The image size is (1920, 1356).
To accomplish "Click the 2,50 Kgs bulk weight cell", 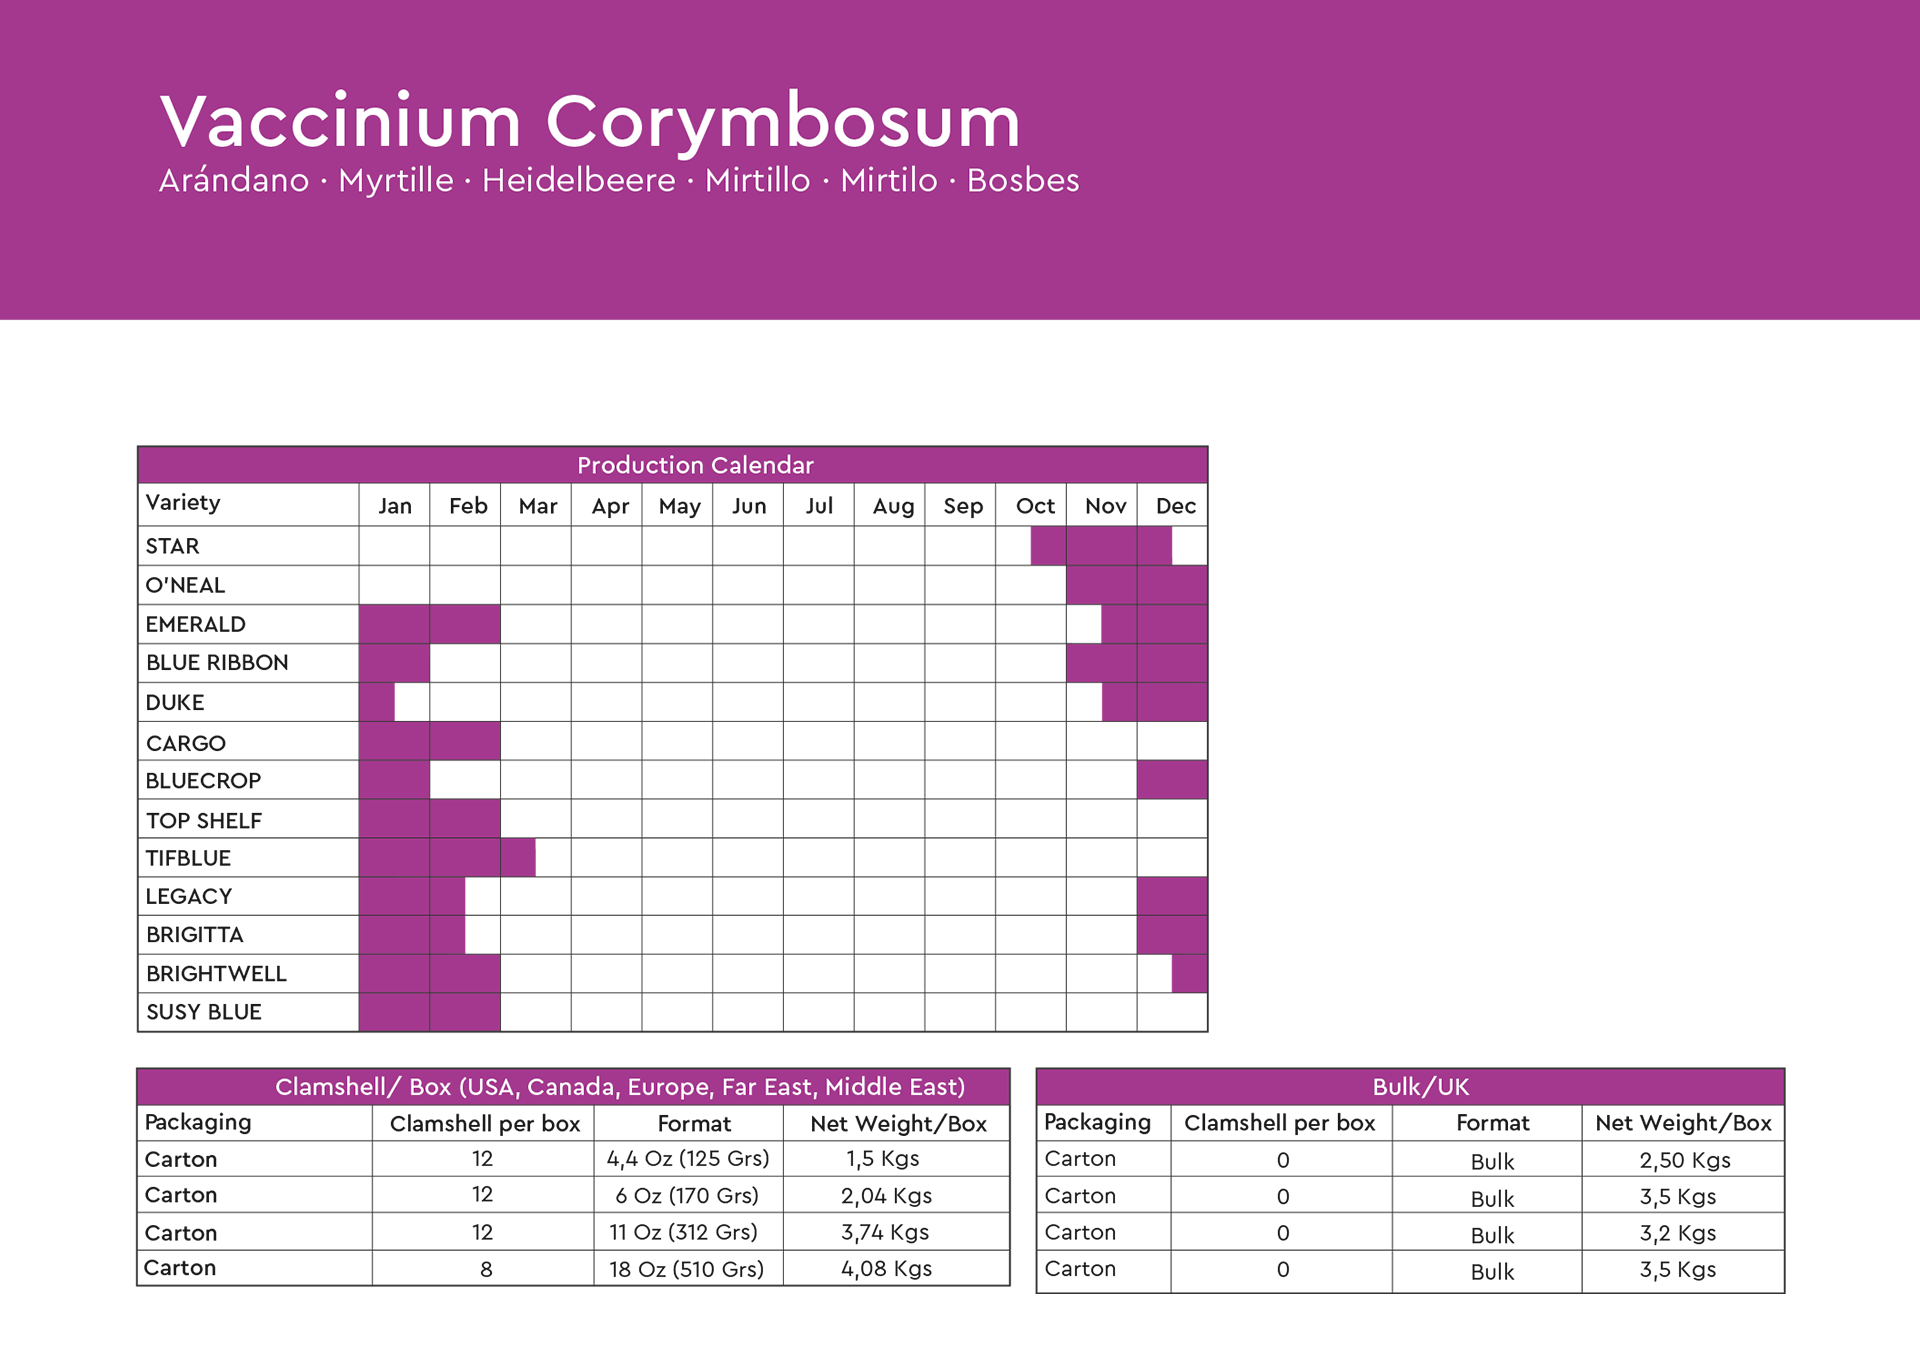I will 1685,1161.
